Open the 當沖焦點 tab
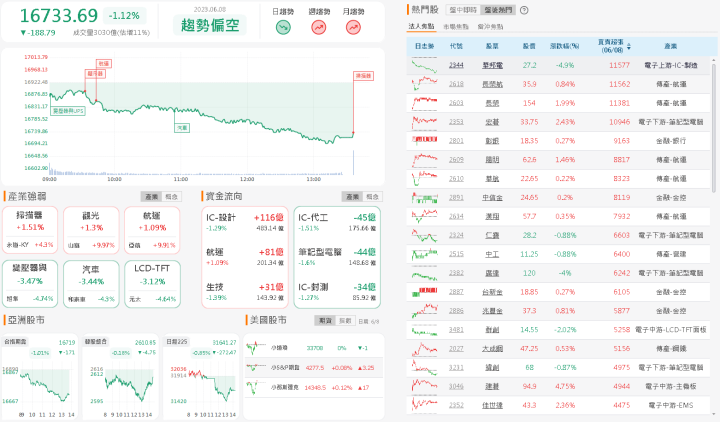 coord(490,27)
